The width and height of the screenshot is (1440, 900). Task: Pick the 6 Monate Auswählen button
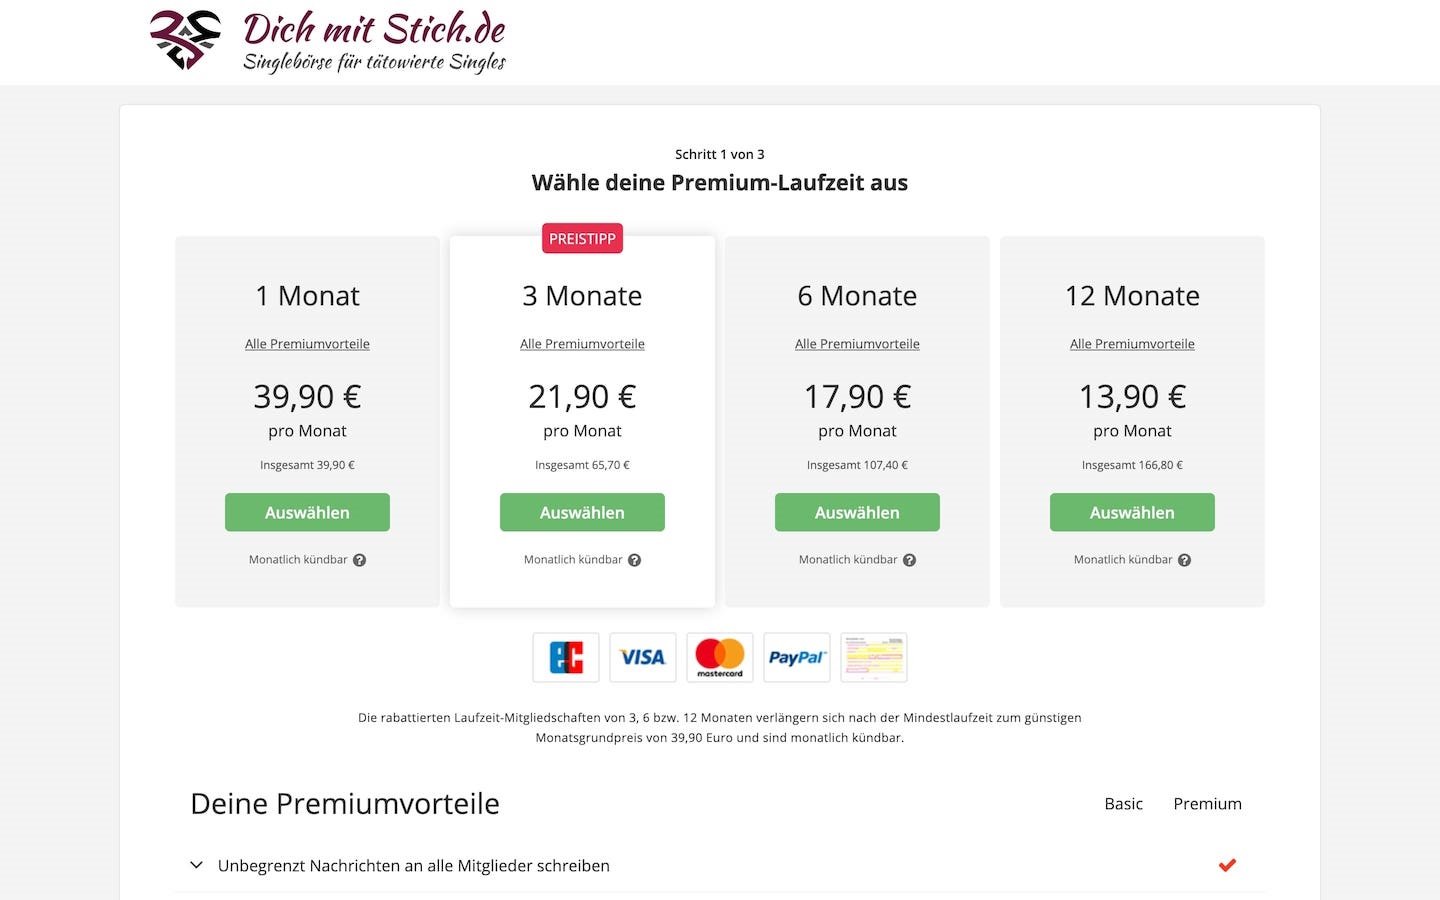tap(857, 512)
